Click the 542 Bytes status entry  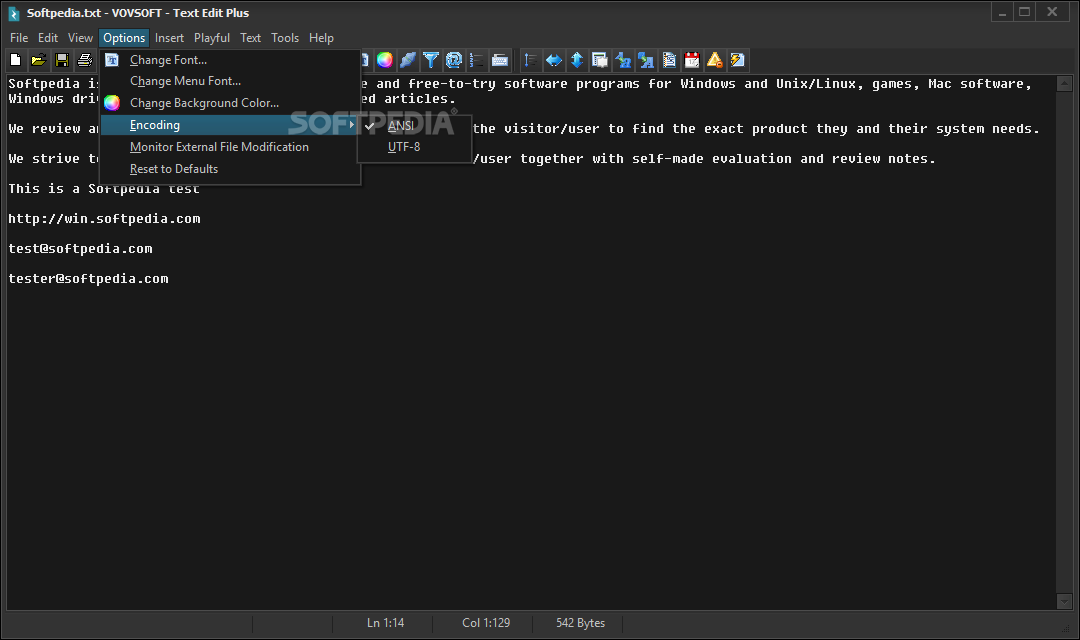point(580,623)
